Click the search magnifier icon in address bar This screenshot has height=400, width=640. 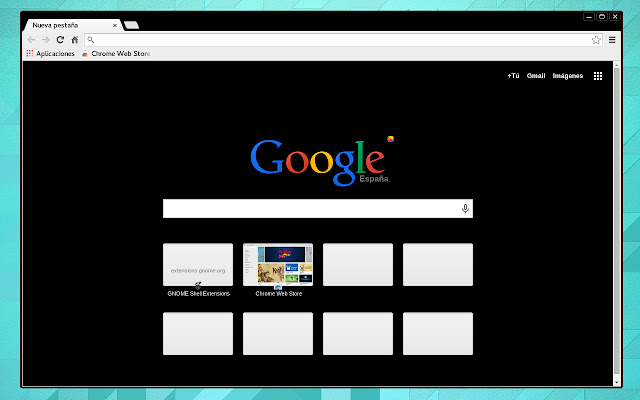coord(91,40)
